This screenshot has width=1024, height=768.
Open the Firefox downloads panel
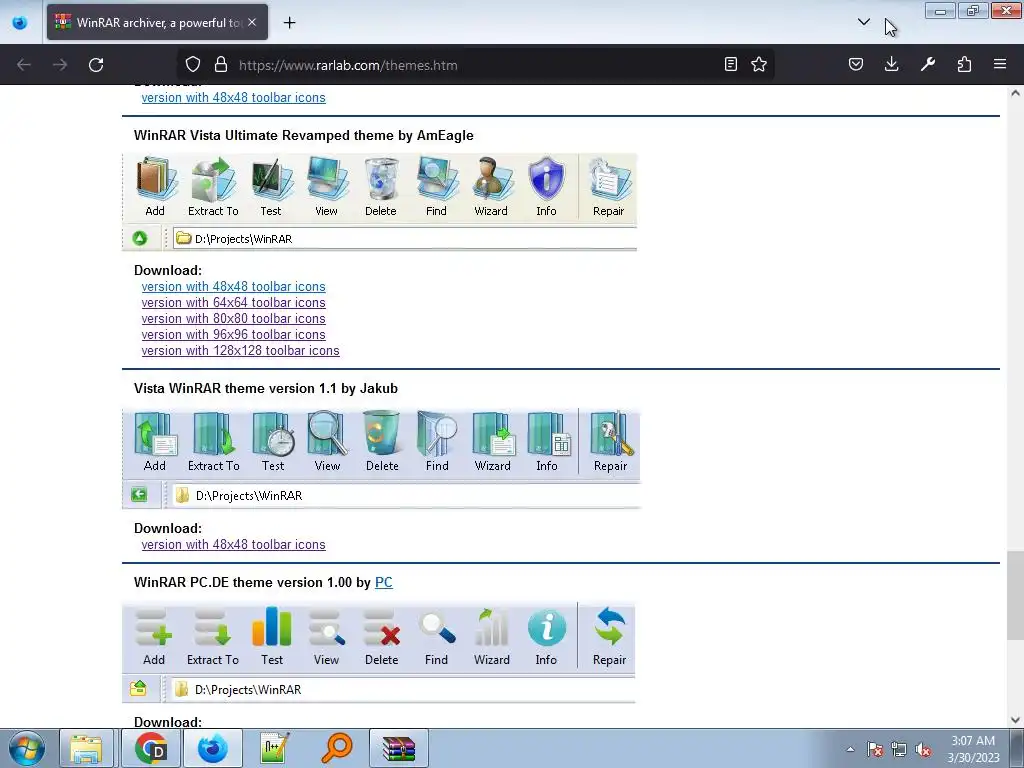point(891,65)
